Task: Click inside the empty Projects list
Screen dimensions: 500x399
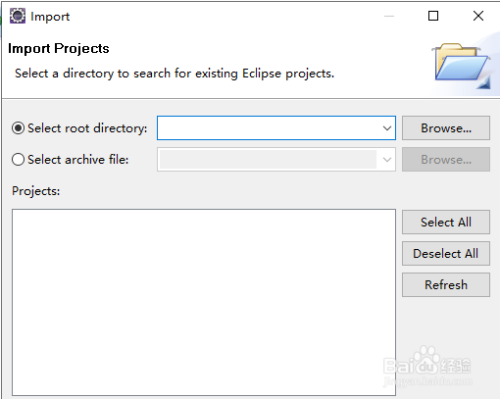Action: coord(204,302)
